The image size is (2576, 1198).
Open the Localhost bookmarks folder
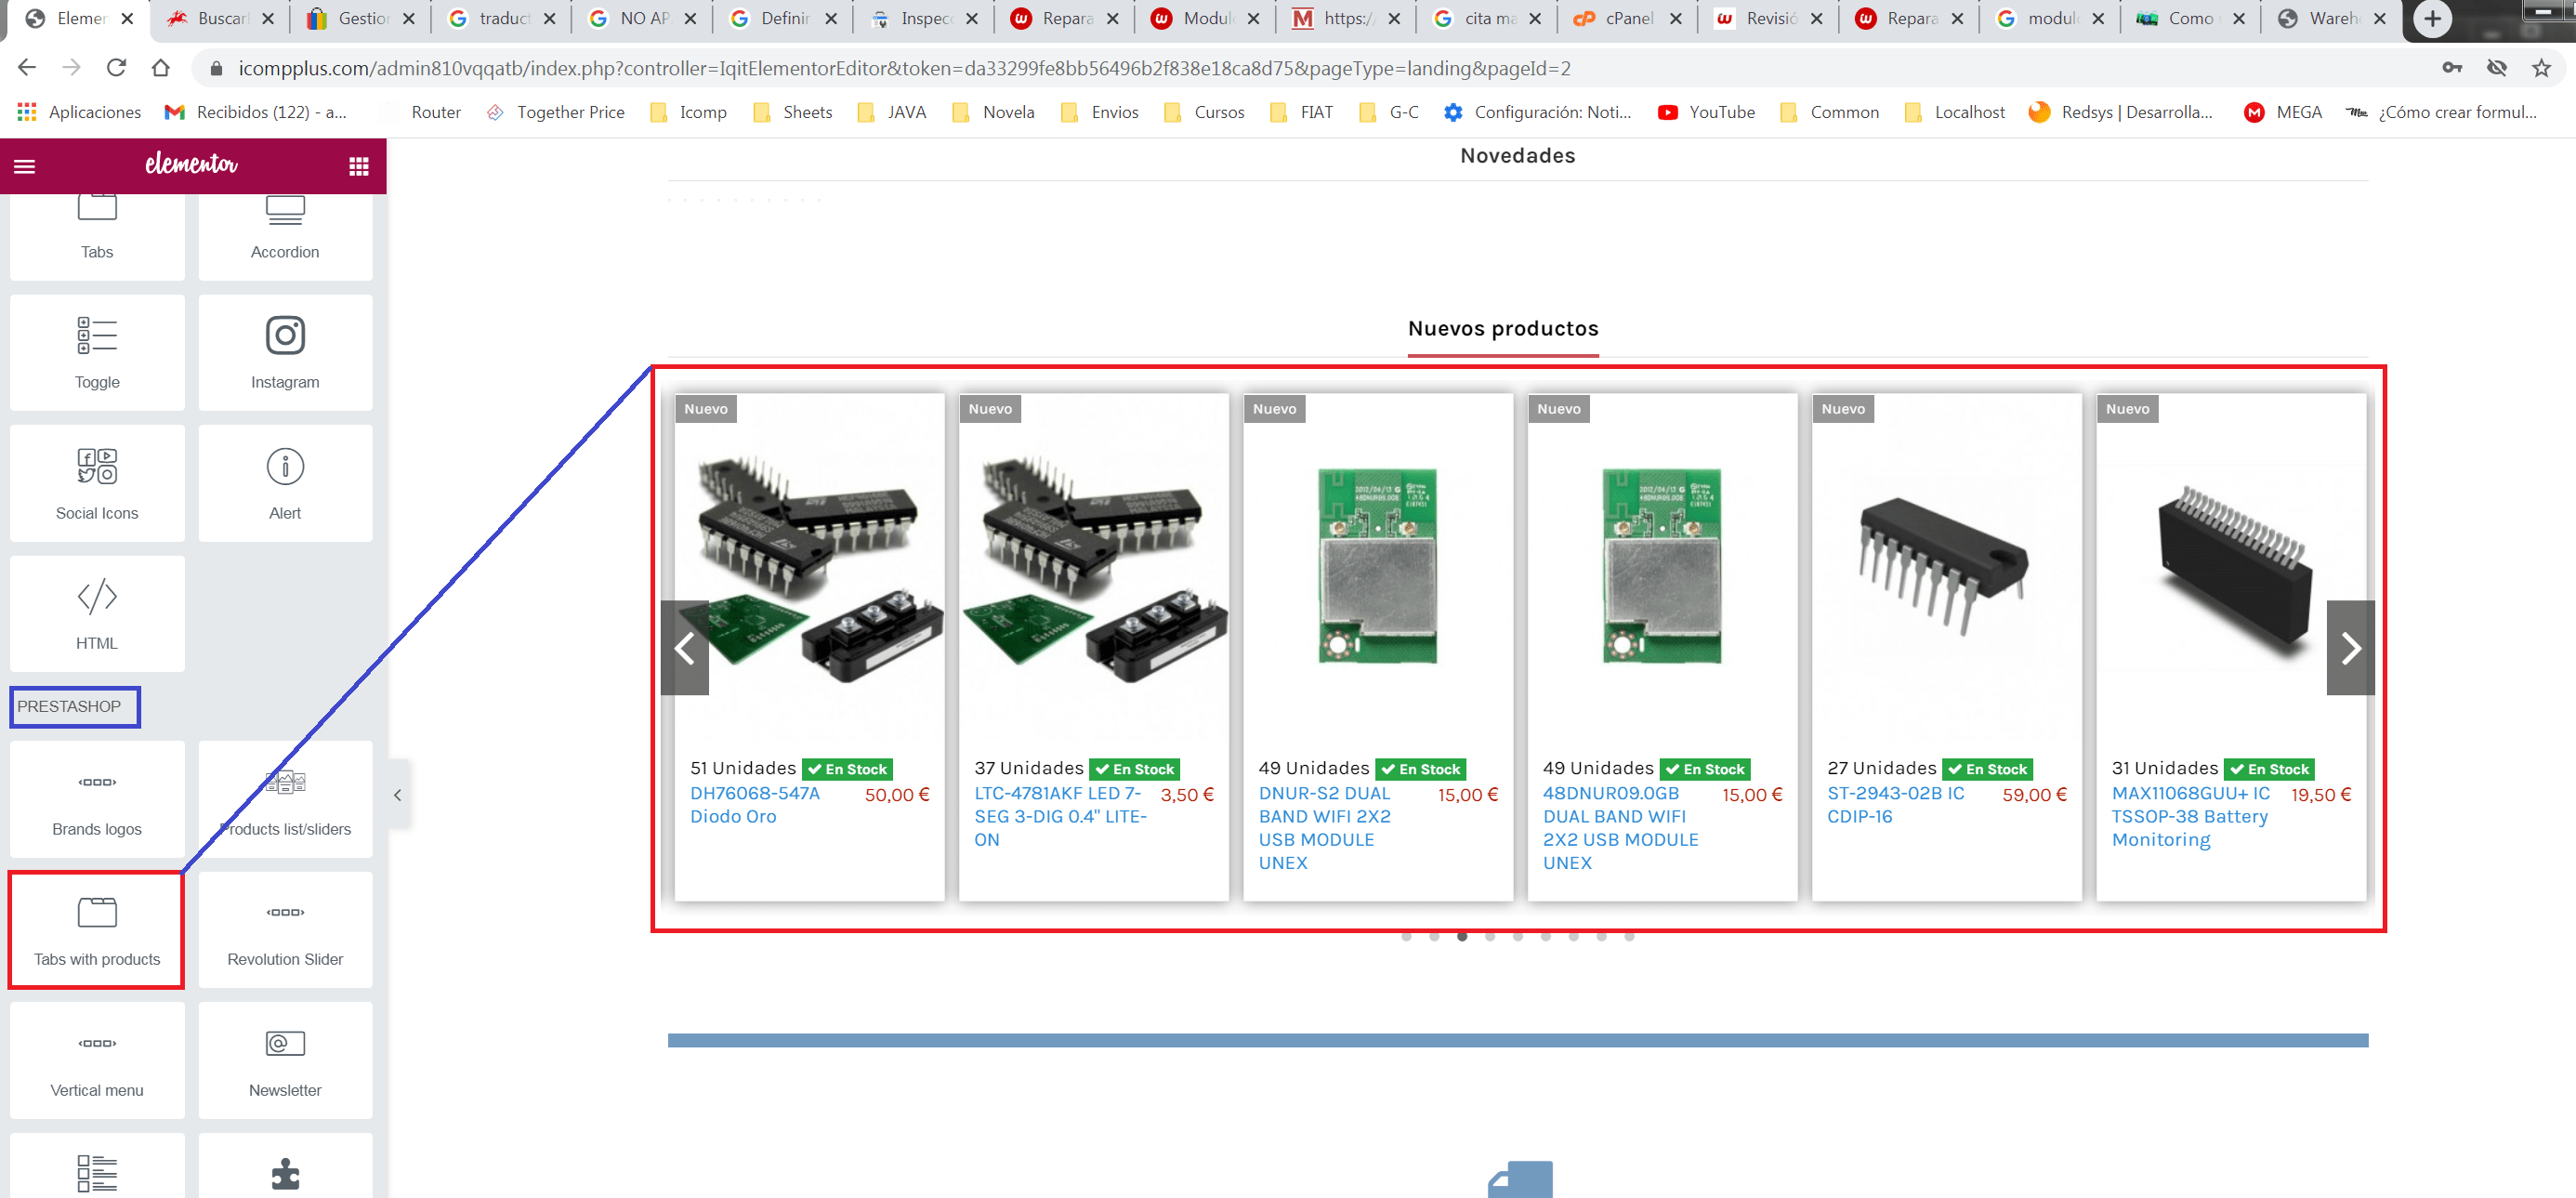tap(1956, 112)
